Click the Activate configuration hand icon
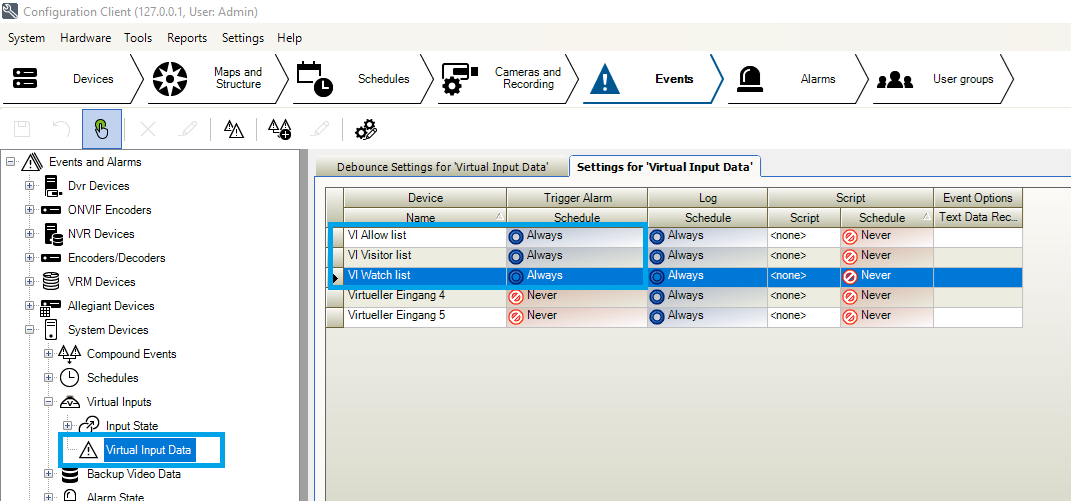 pyautogui.click(x=102, y=129)
